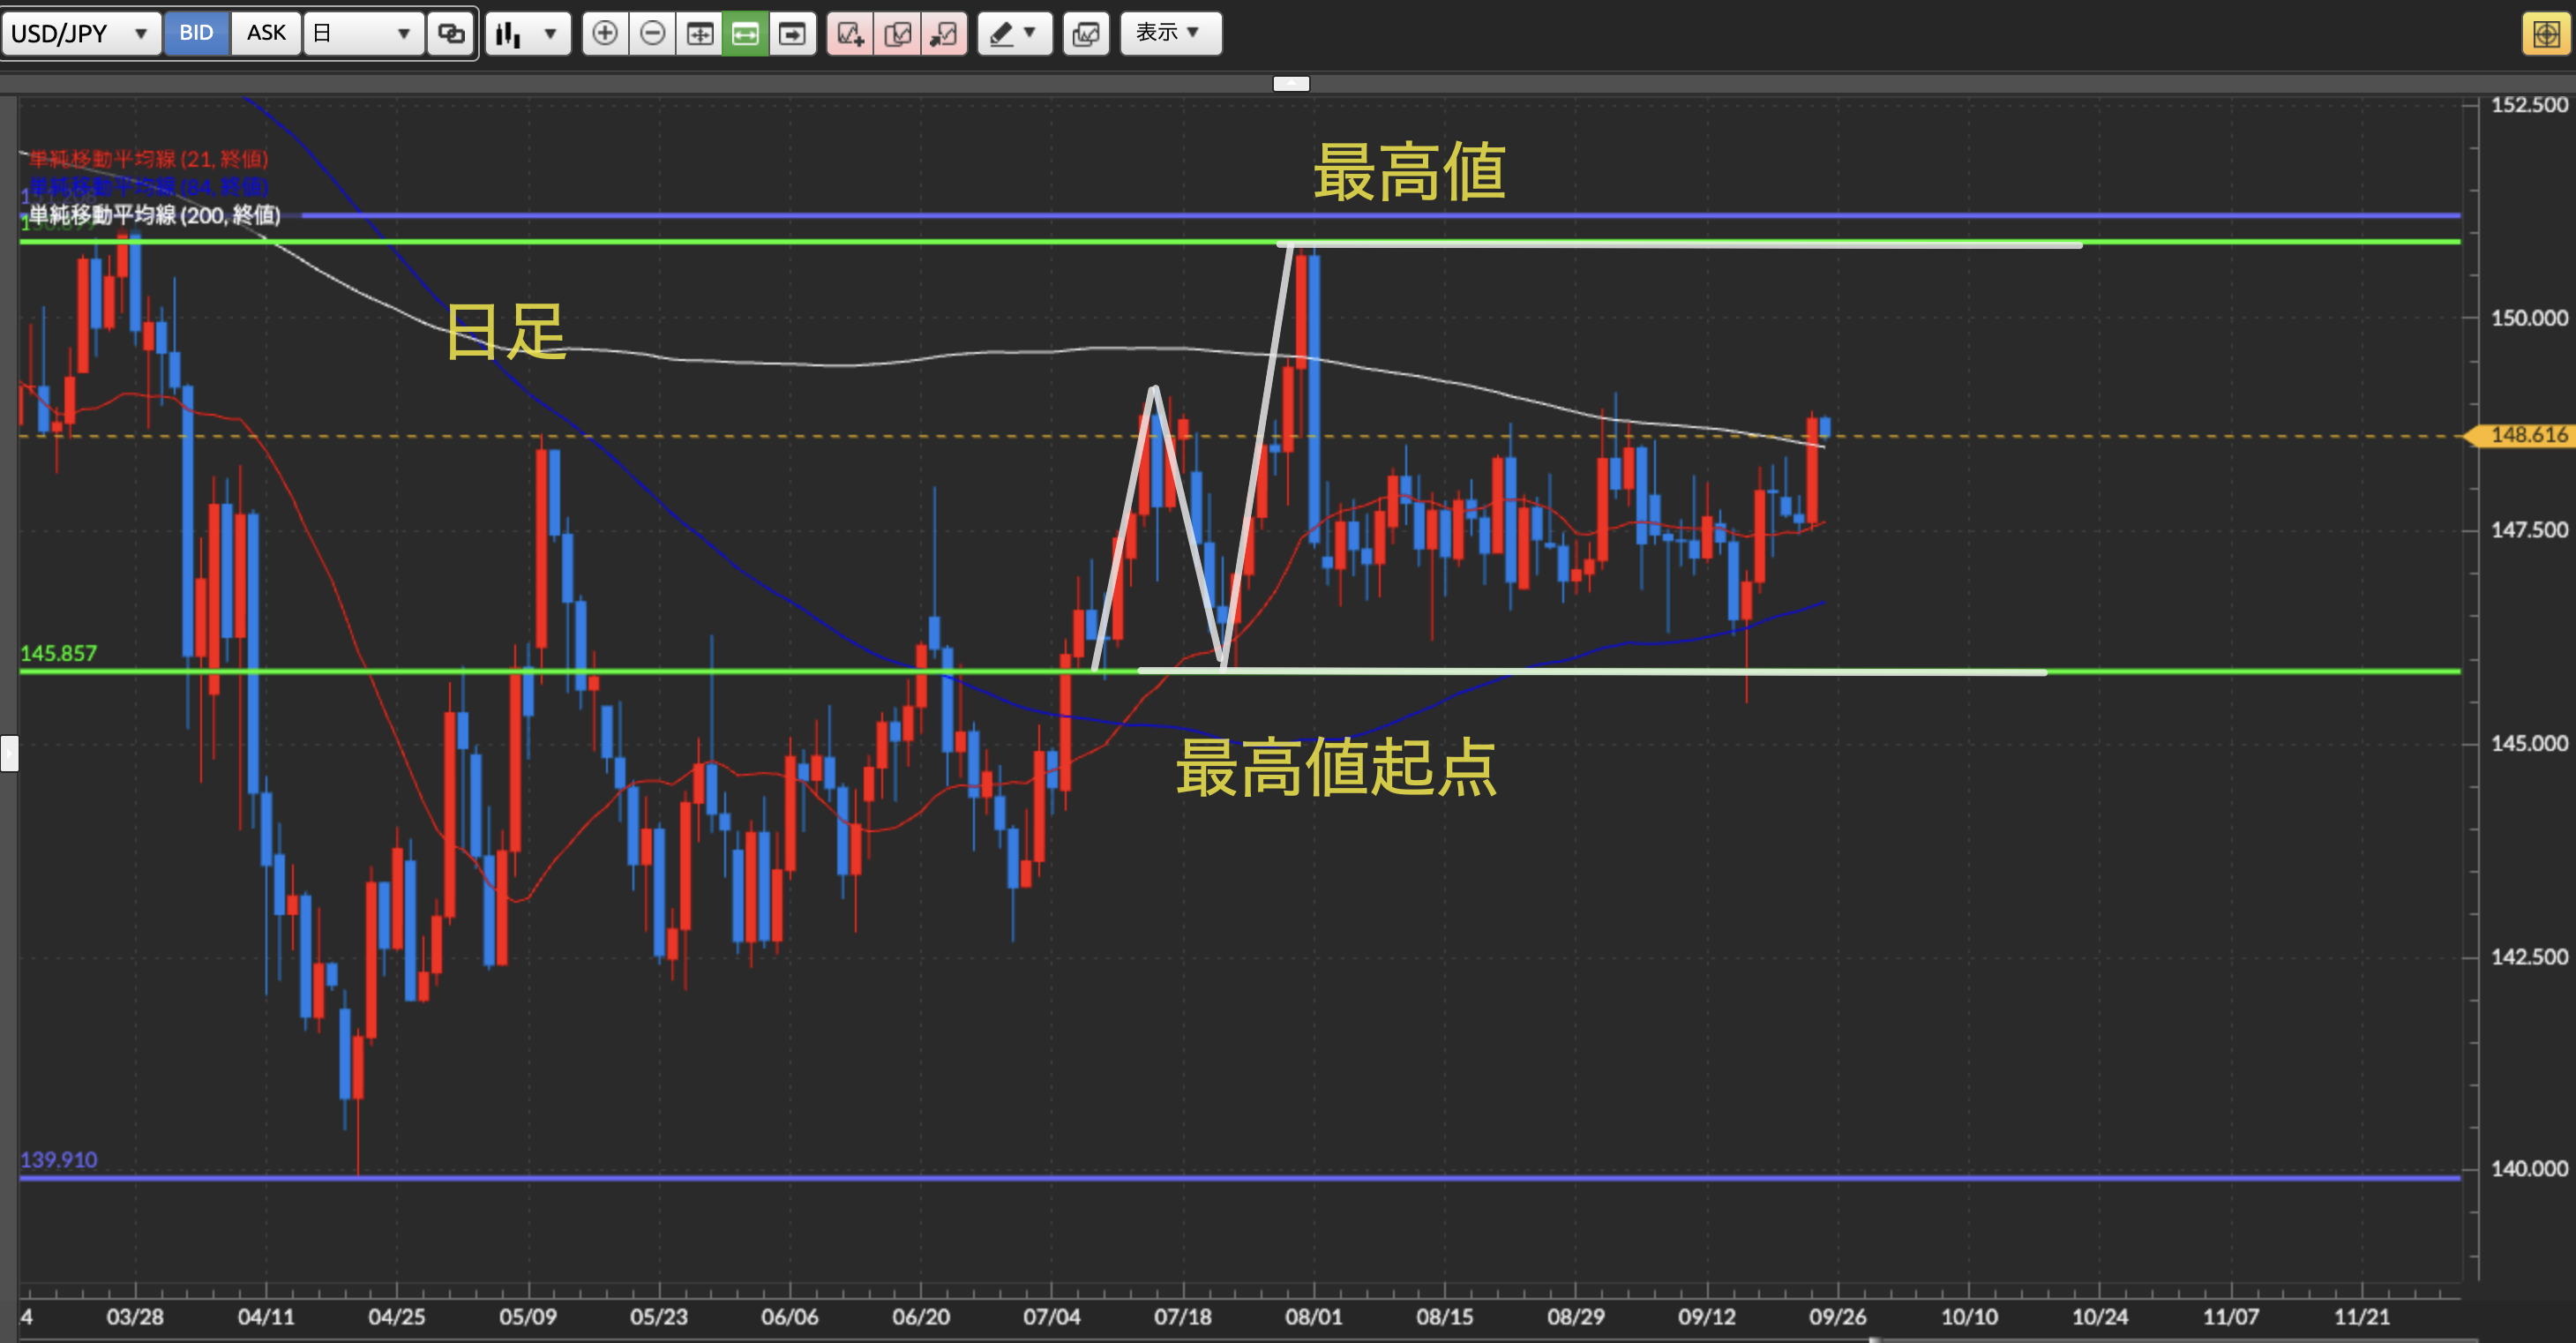Expand the chart type bars dropdown
The image size is (2576, 1343).
527,34
